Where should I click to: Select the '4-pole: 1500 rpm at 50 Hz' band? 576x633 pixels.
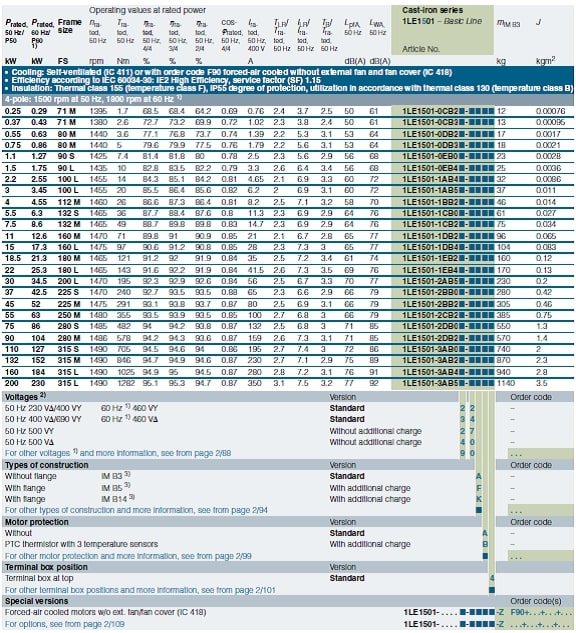[288, 99]
